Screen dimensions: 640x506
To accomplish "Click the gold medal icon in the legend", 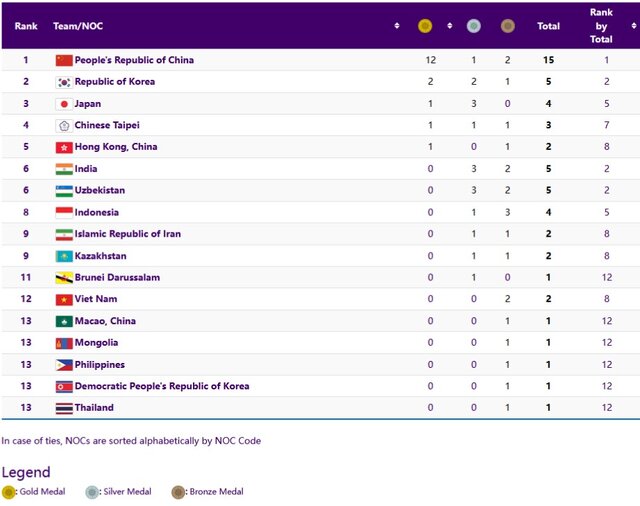I will pyautogui.click(x=9, y=491).
